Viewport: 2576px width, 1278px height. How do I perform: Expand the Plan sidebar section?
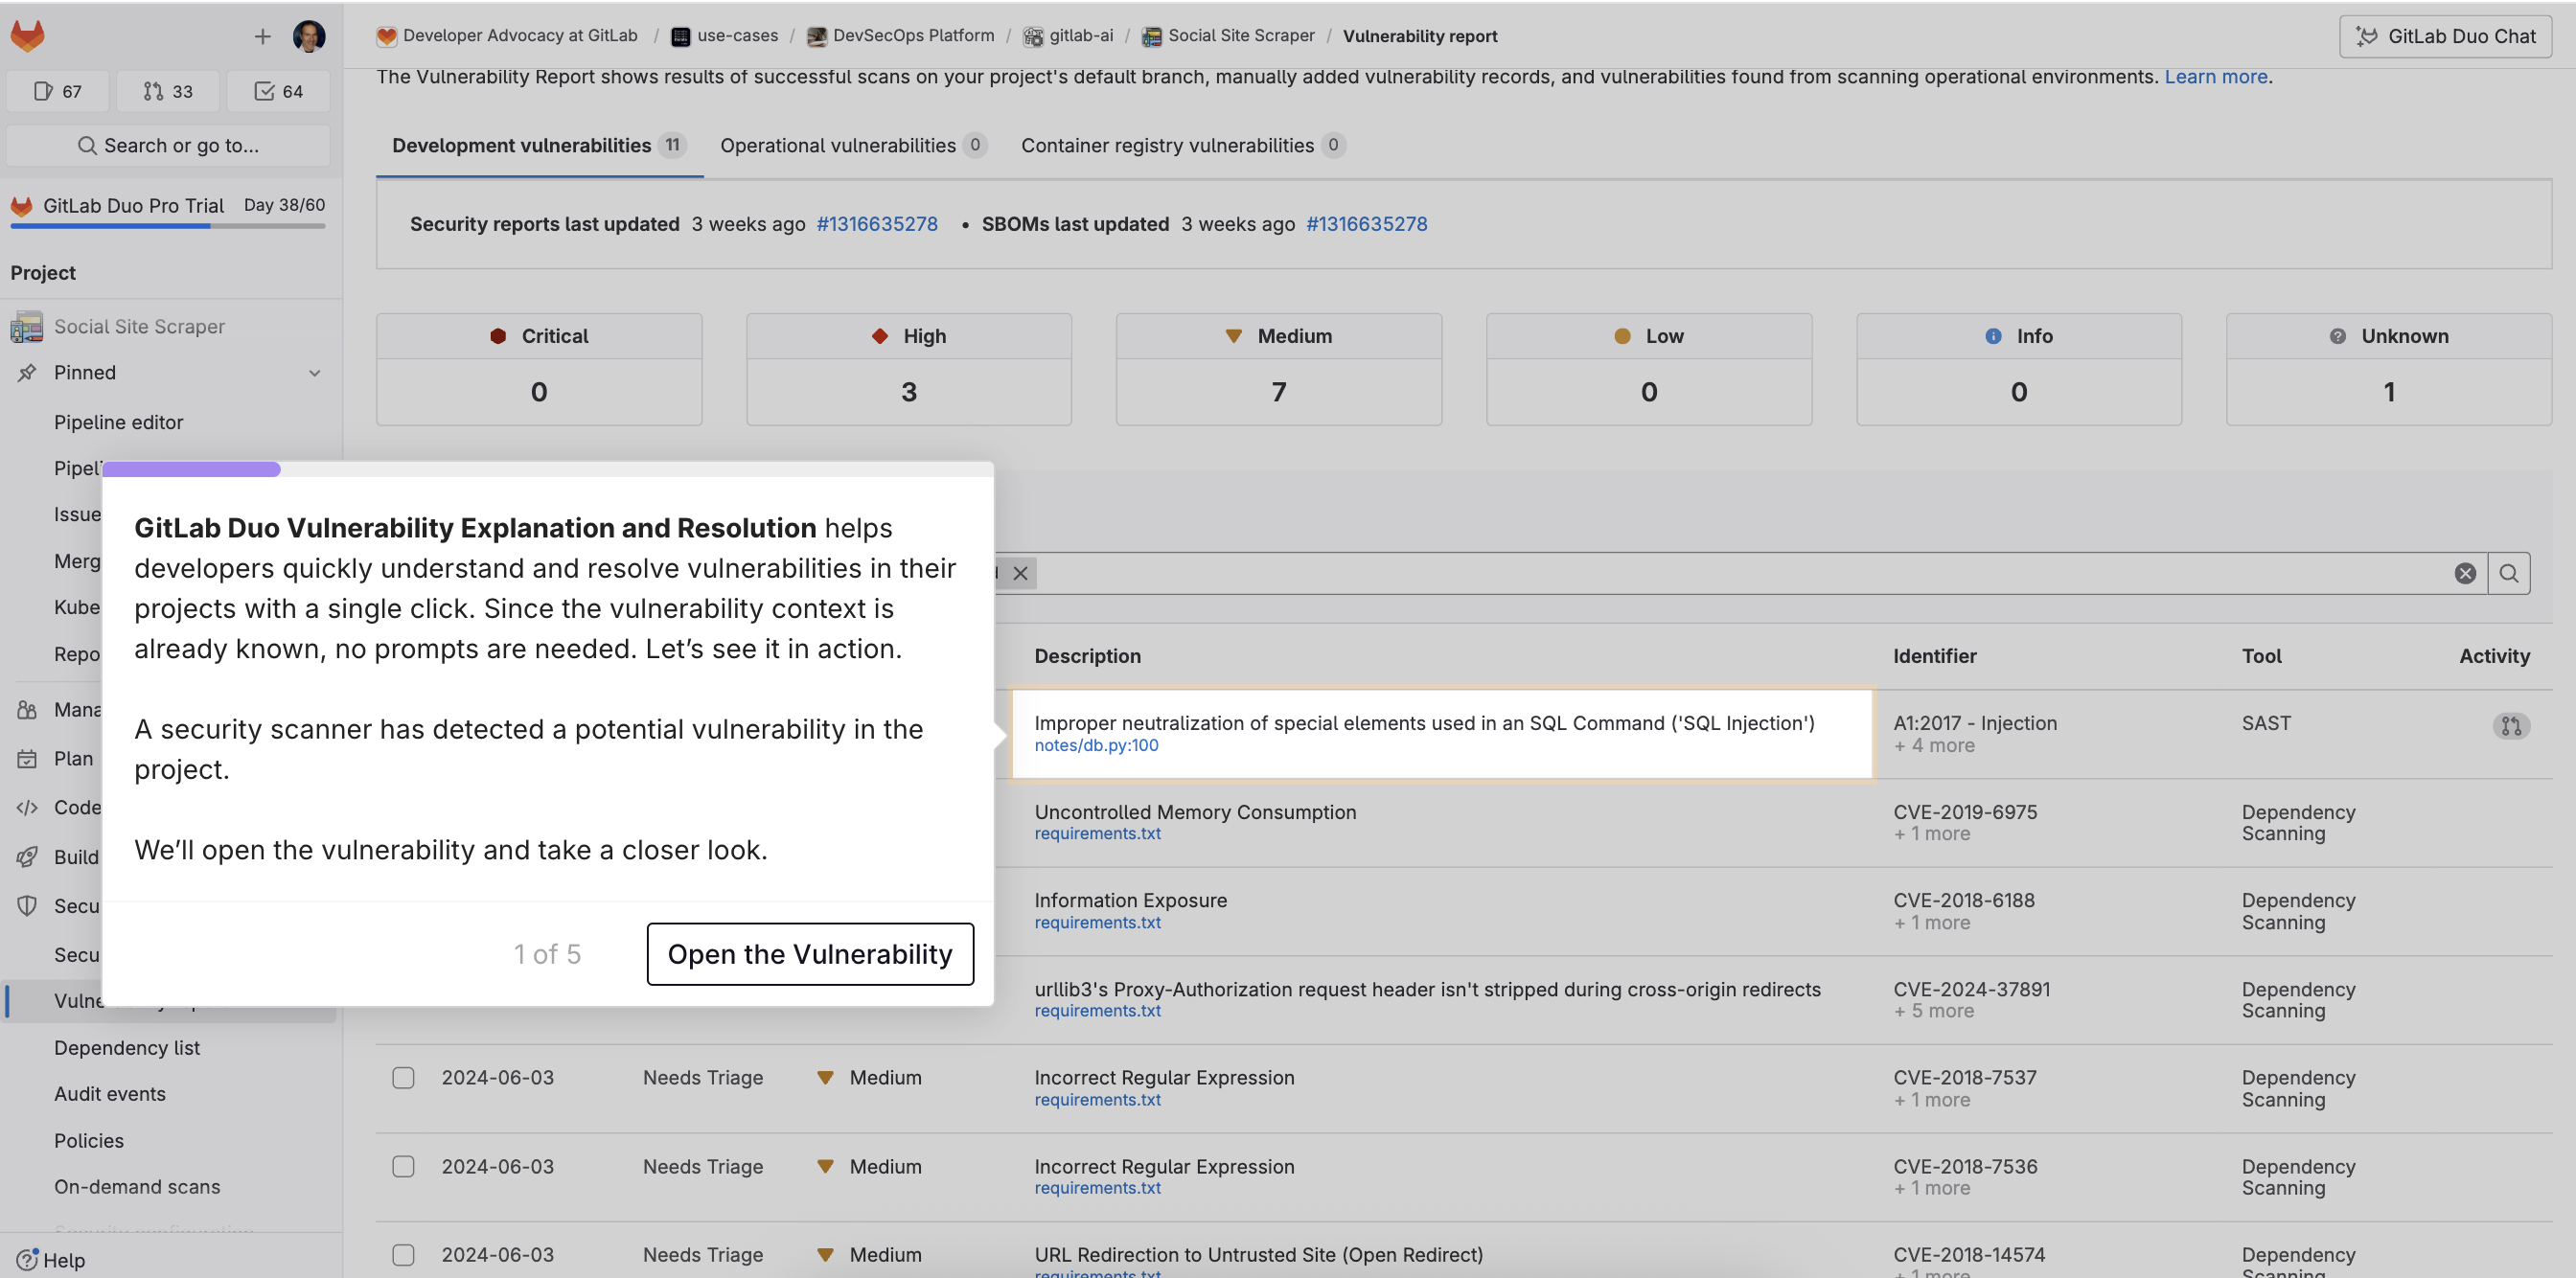click(x=73, y=758)
